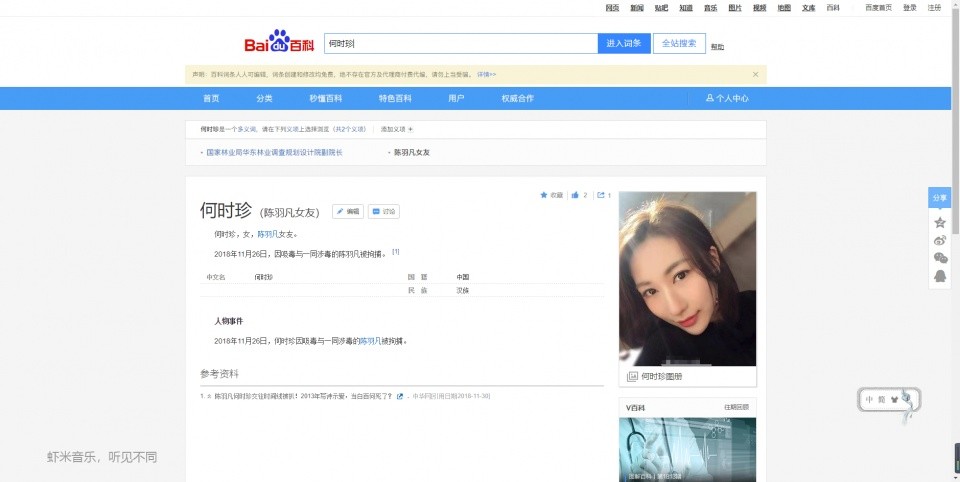
Task: Click the 新闻 link in top bar
Action: point(637,8)
